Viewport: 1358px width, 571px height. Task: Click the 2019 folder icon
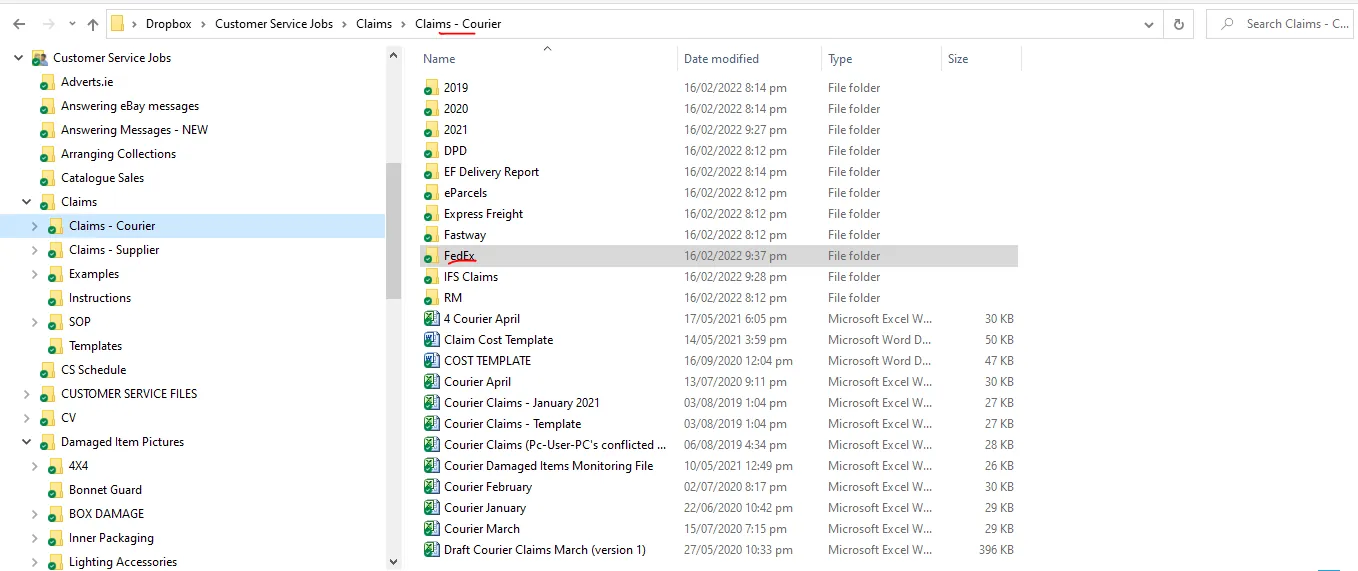431,88
